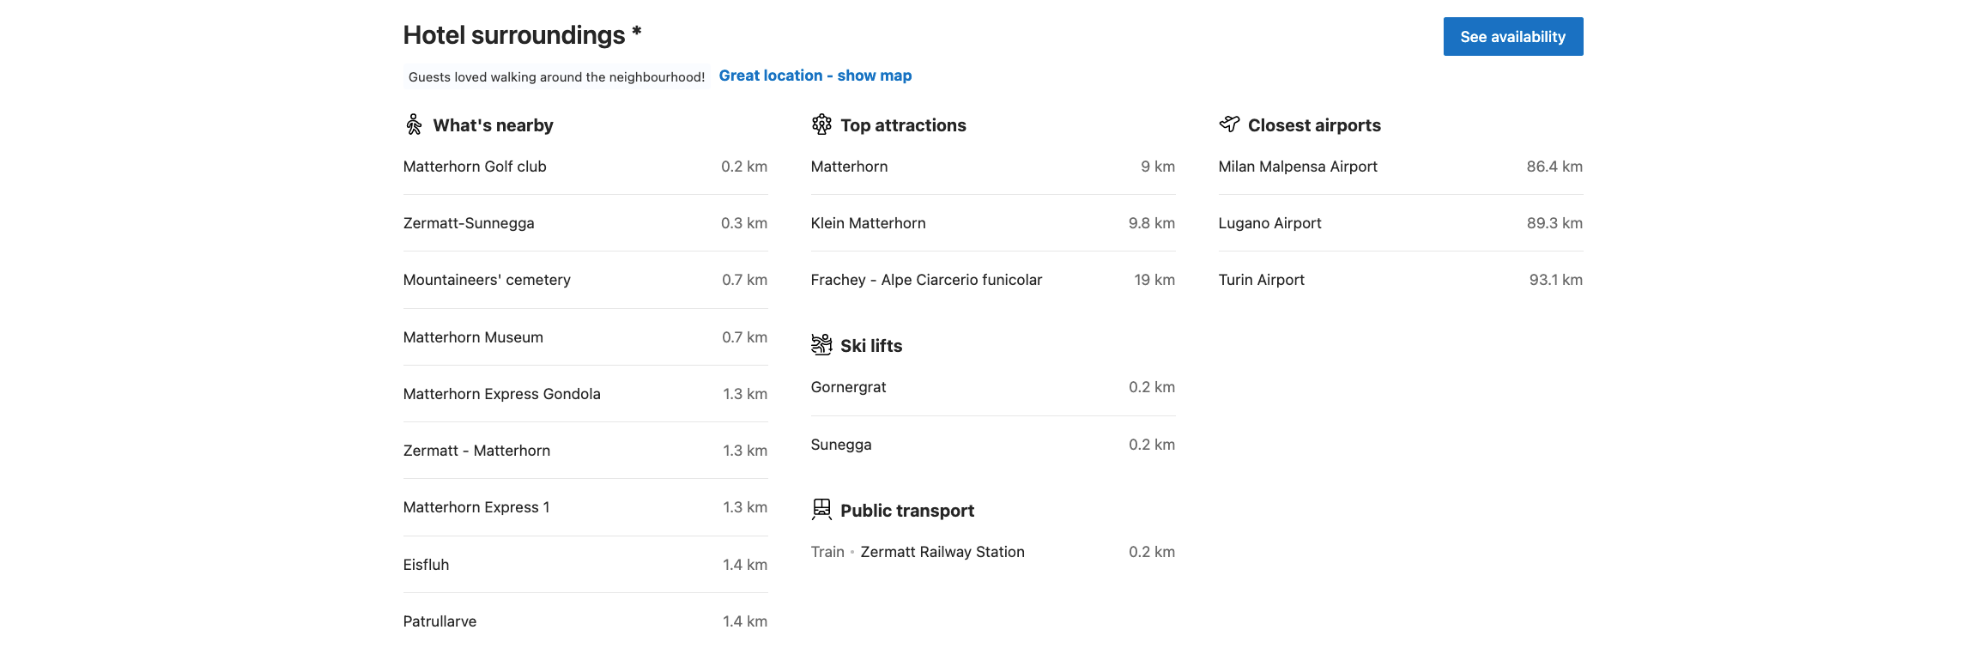Select Frachey - Alpe Ciarcerio funicolar
Screen dimensions: 1982x660
[x=993, y=280]
